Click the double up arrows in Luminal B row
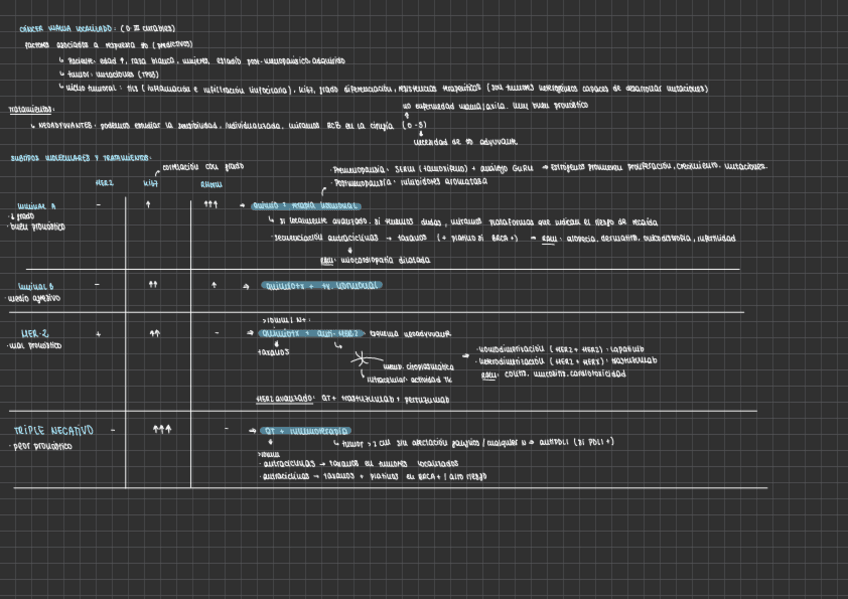 coord(153,285)
